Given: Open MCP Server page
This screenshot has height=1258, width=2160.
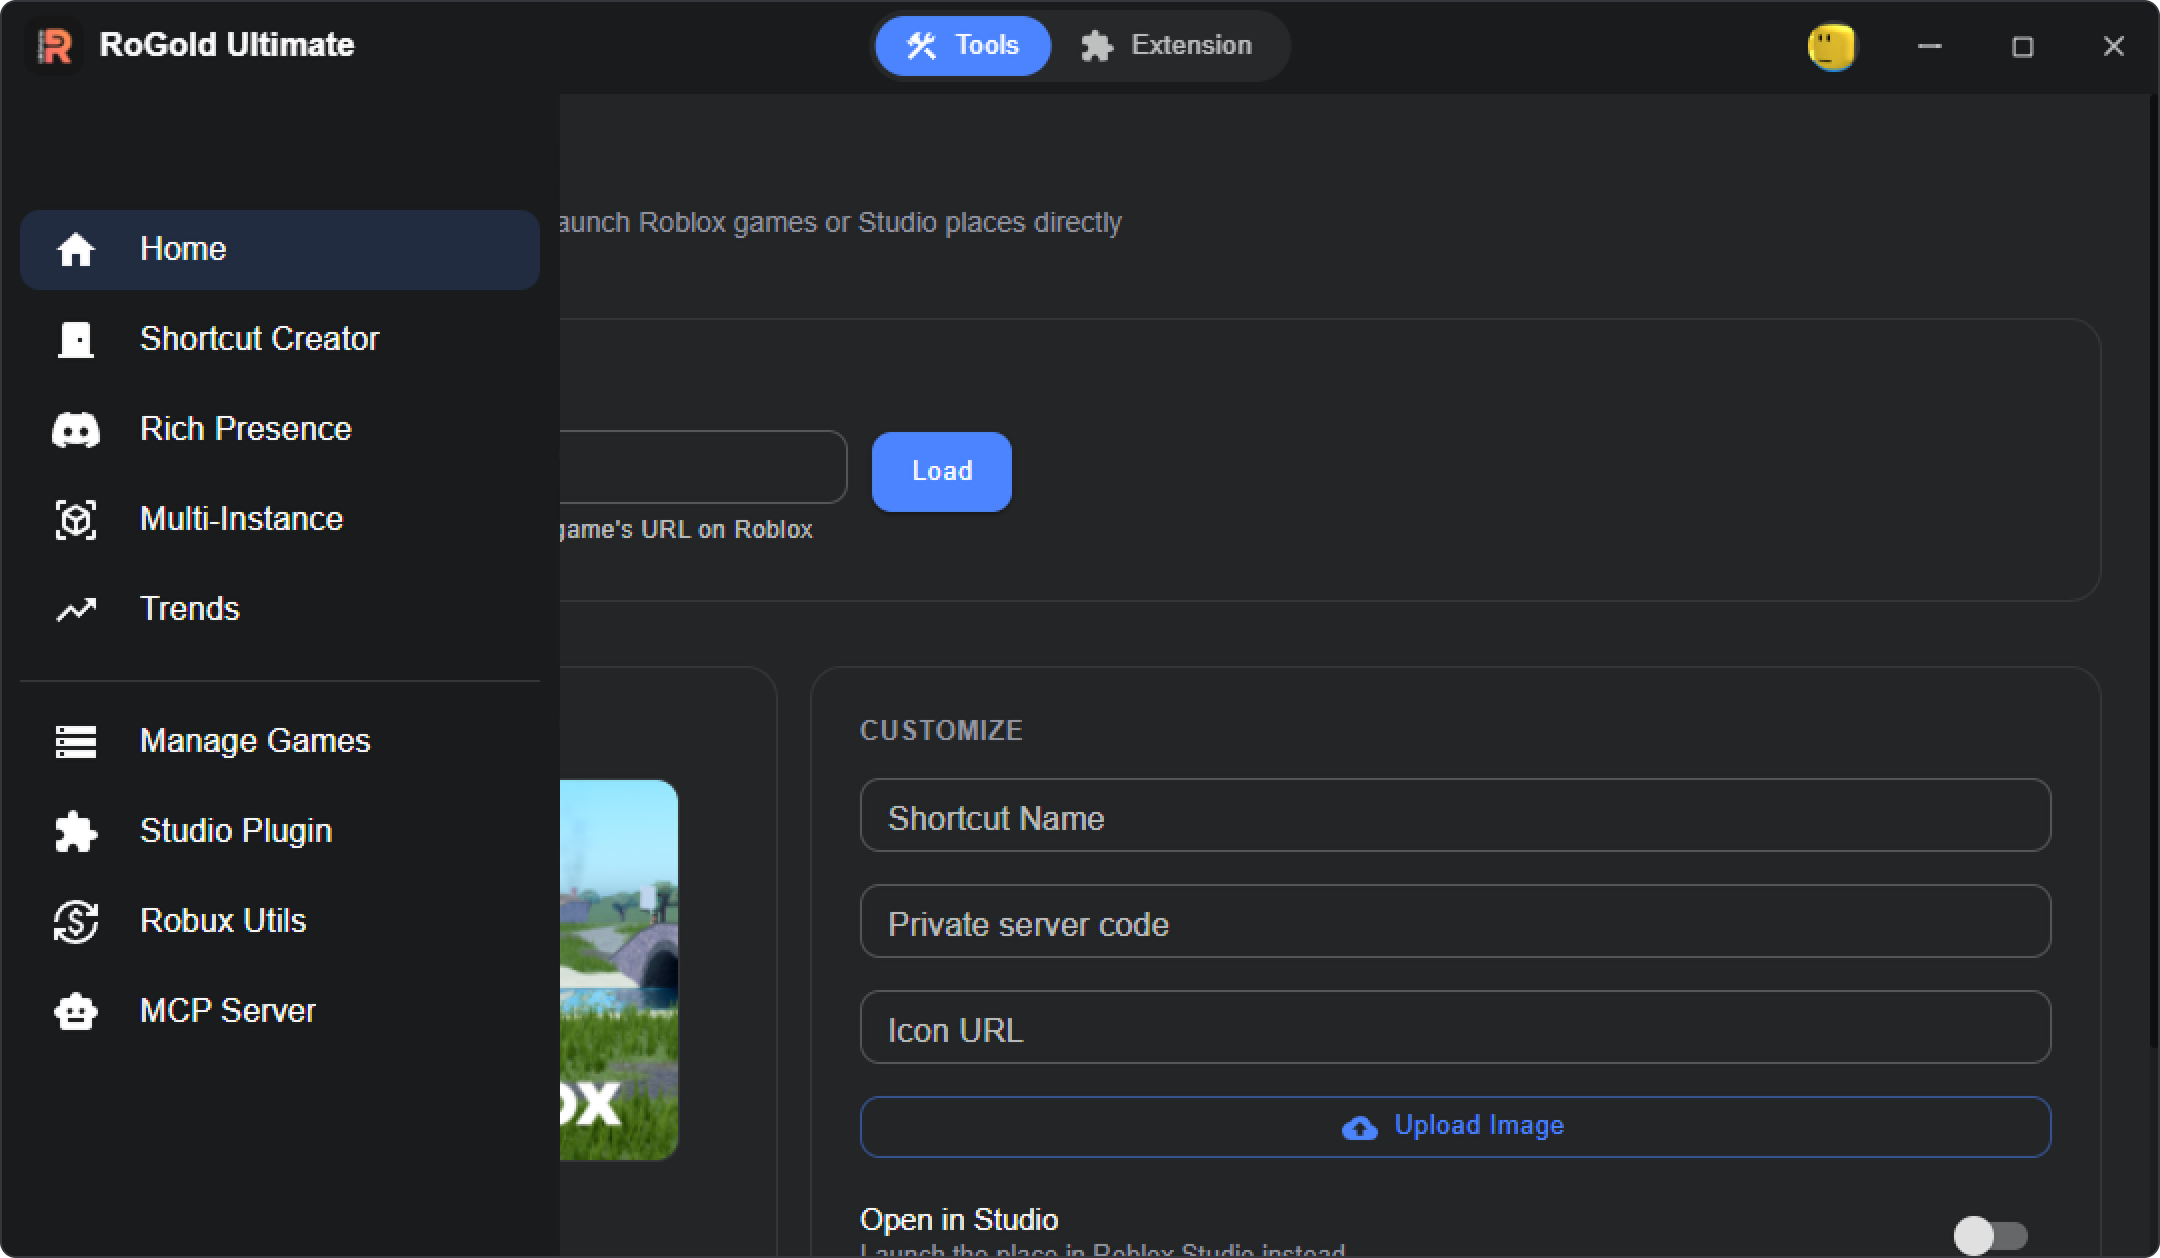Looking at the screenshot, I should pyautogui.click(x=280, y=1012).
